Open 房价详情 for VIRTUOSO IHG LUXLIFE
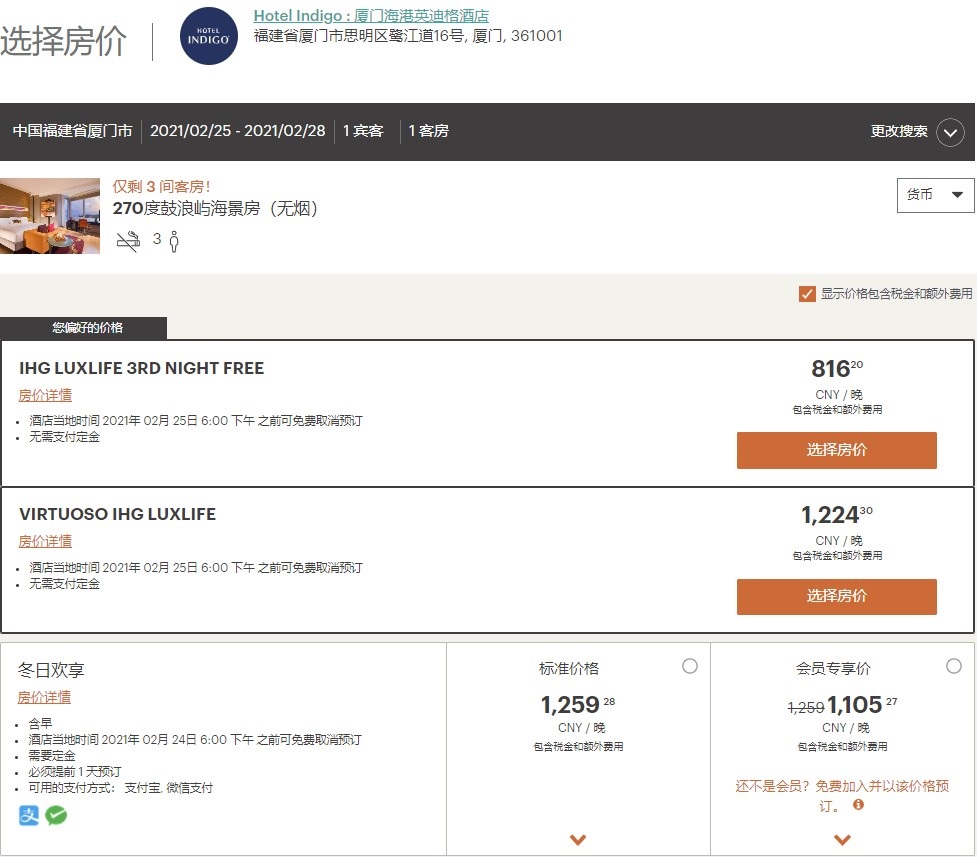 click(45, 541)
